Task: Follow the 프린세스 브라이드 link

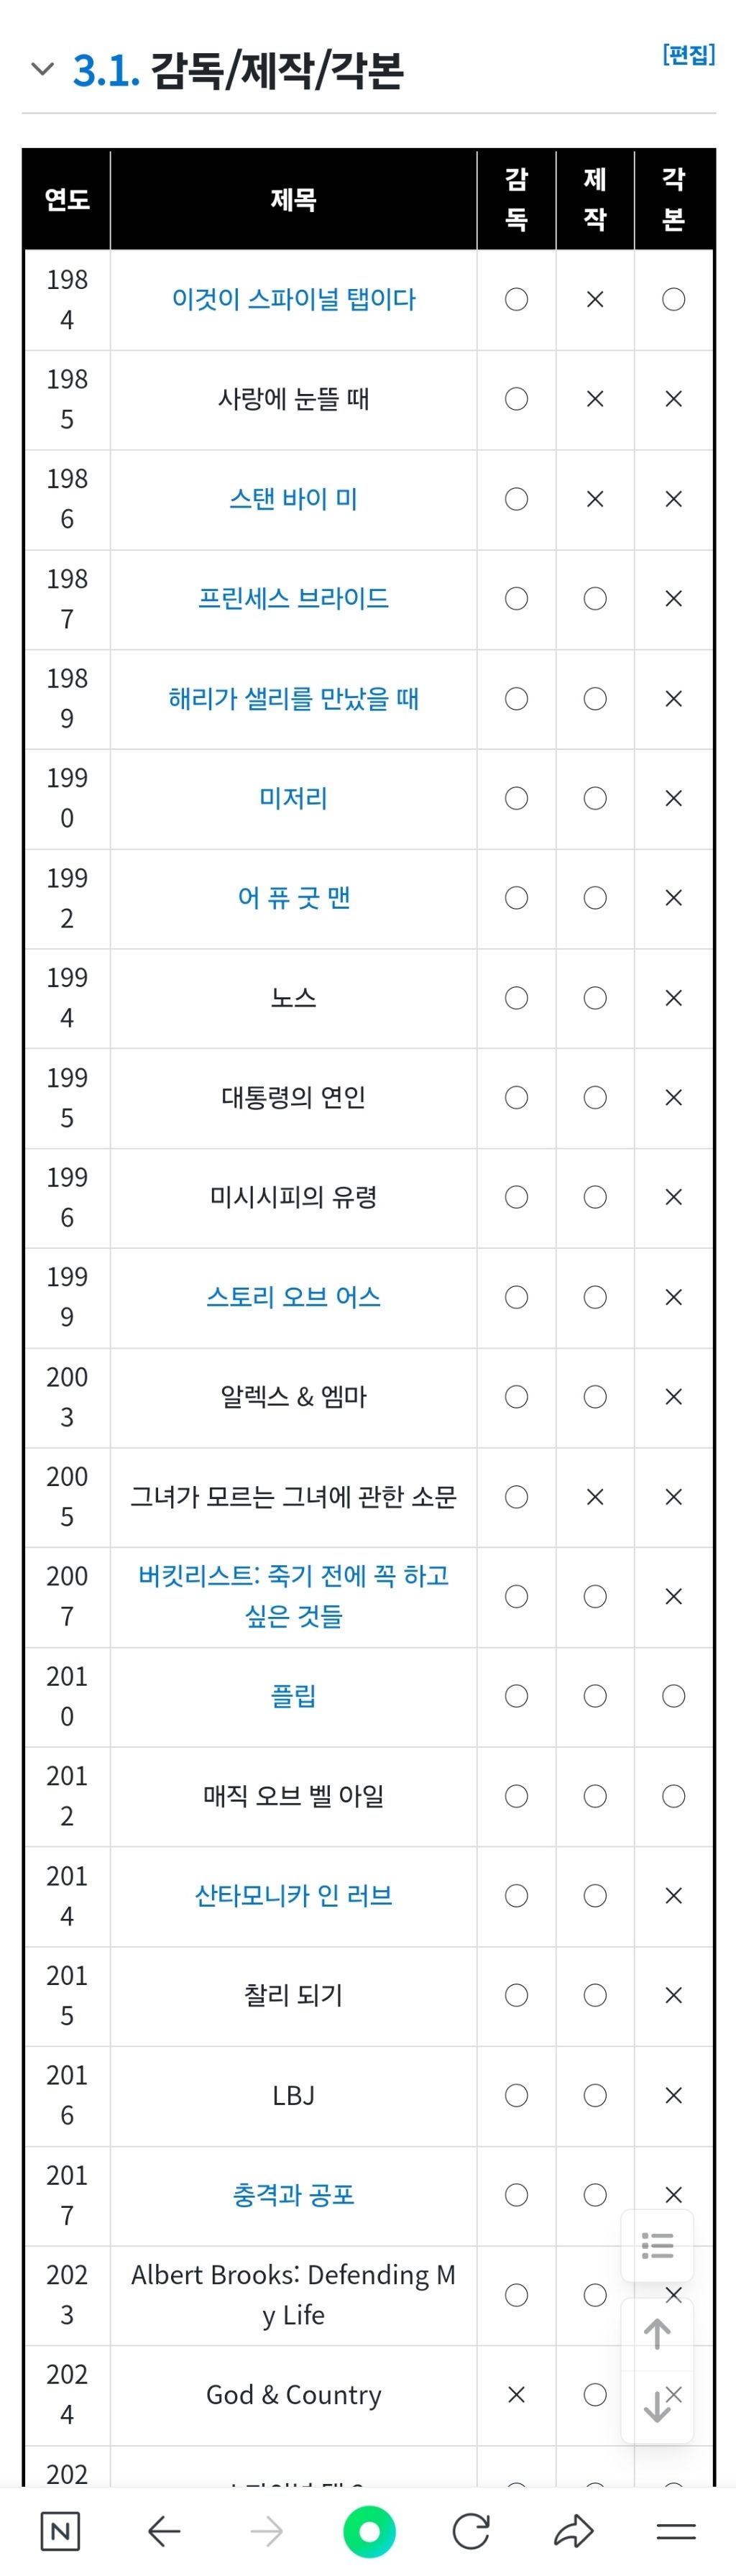Action: click(293, 598)
